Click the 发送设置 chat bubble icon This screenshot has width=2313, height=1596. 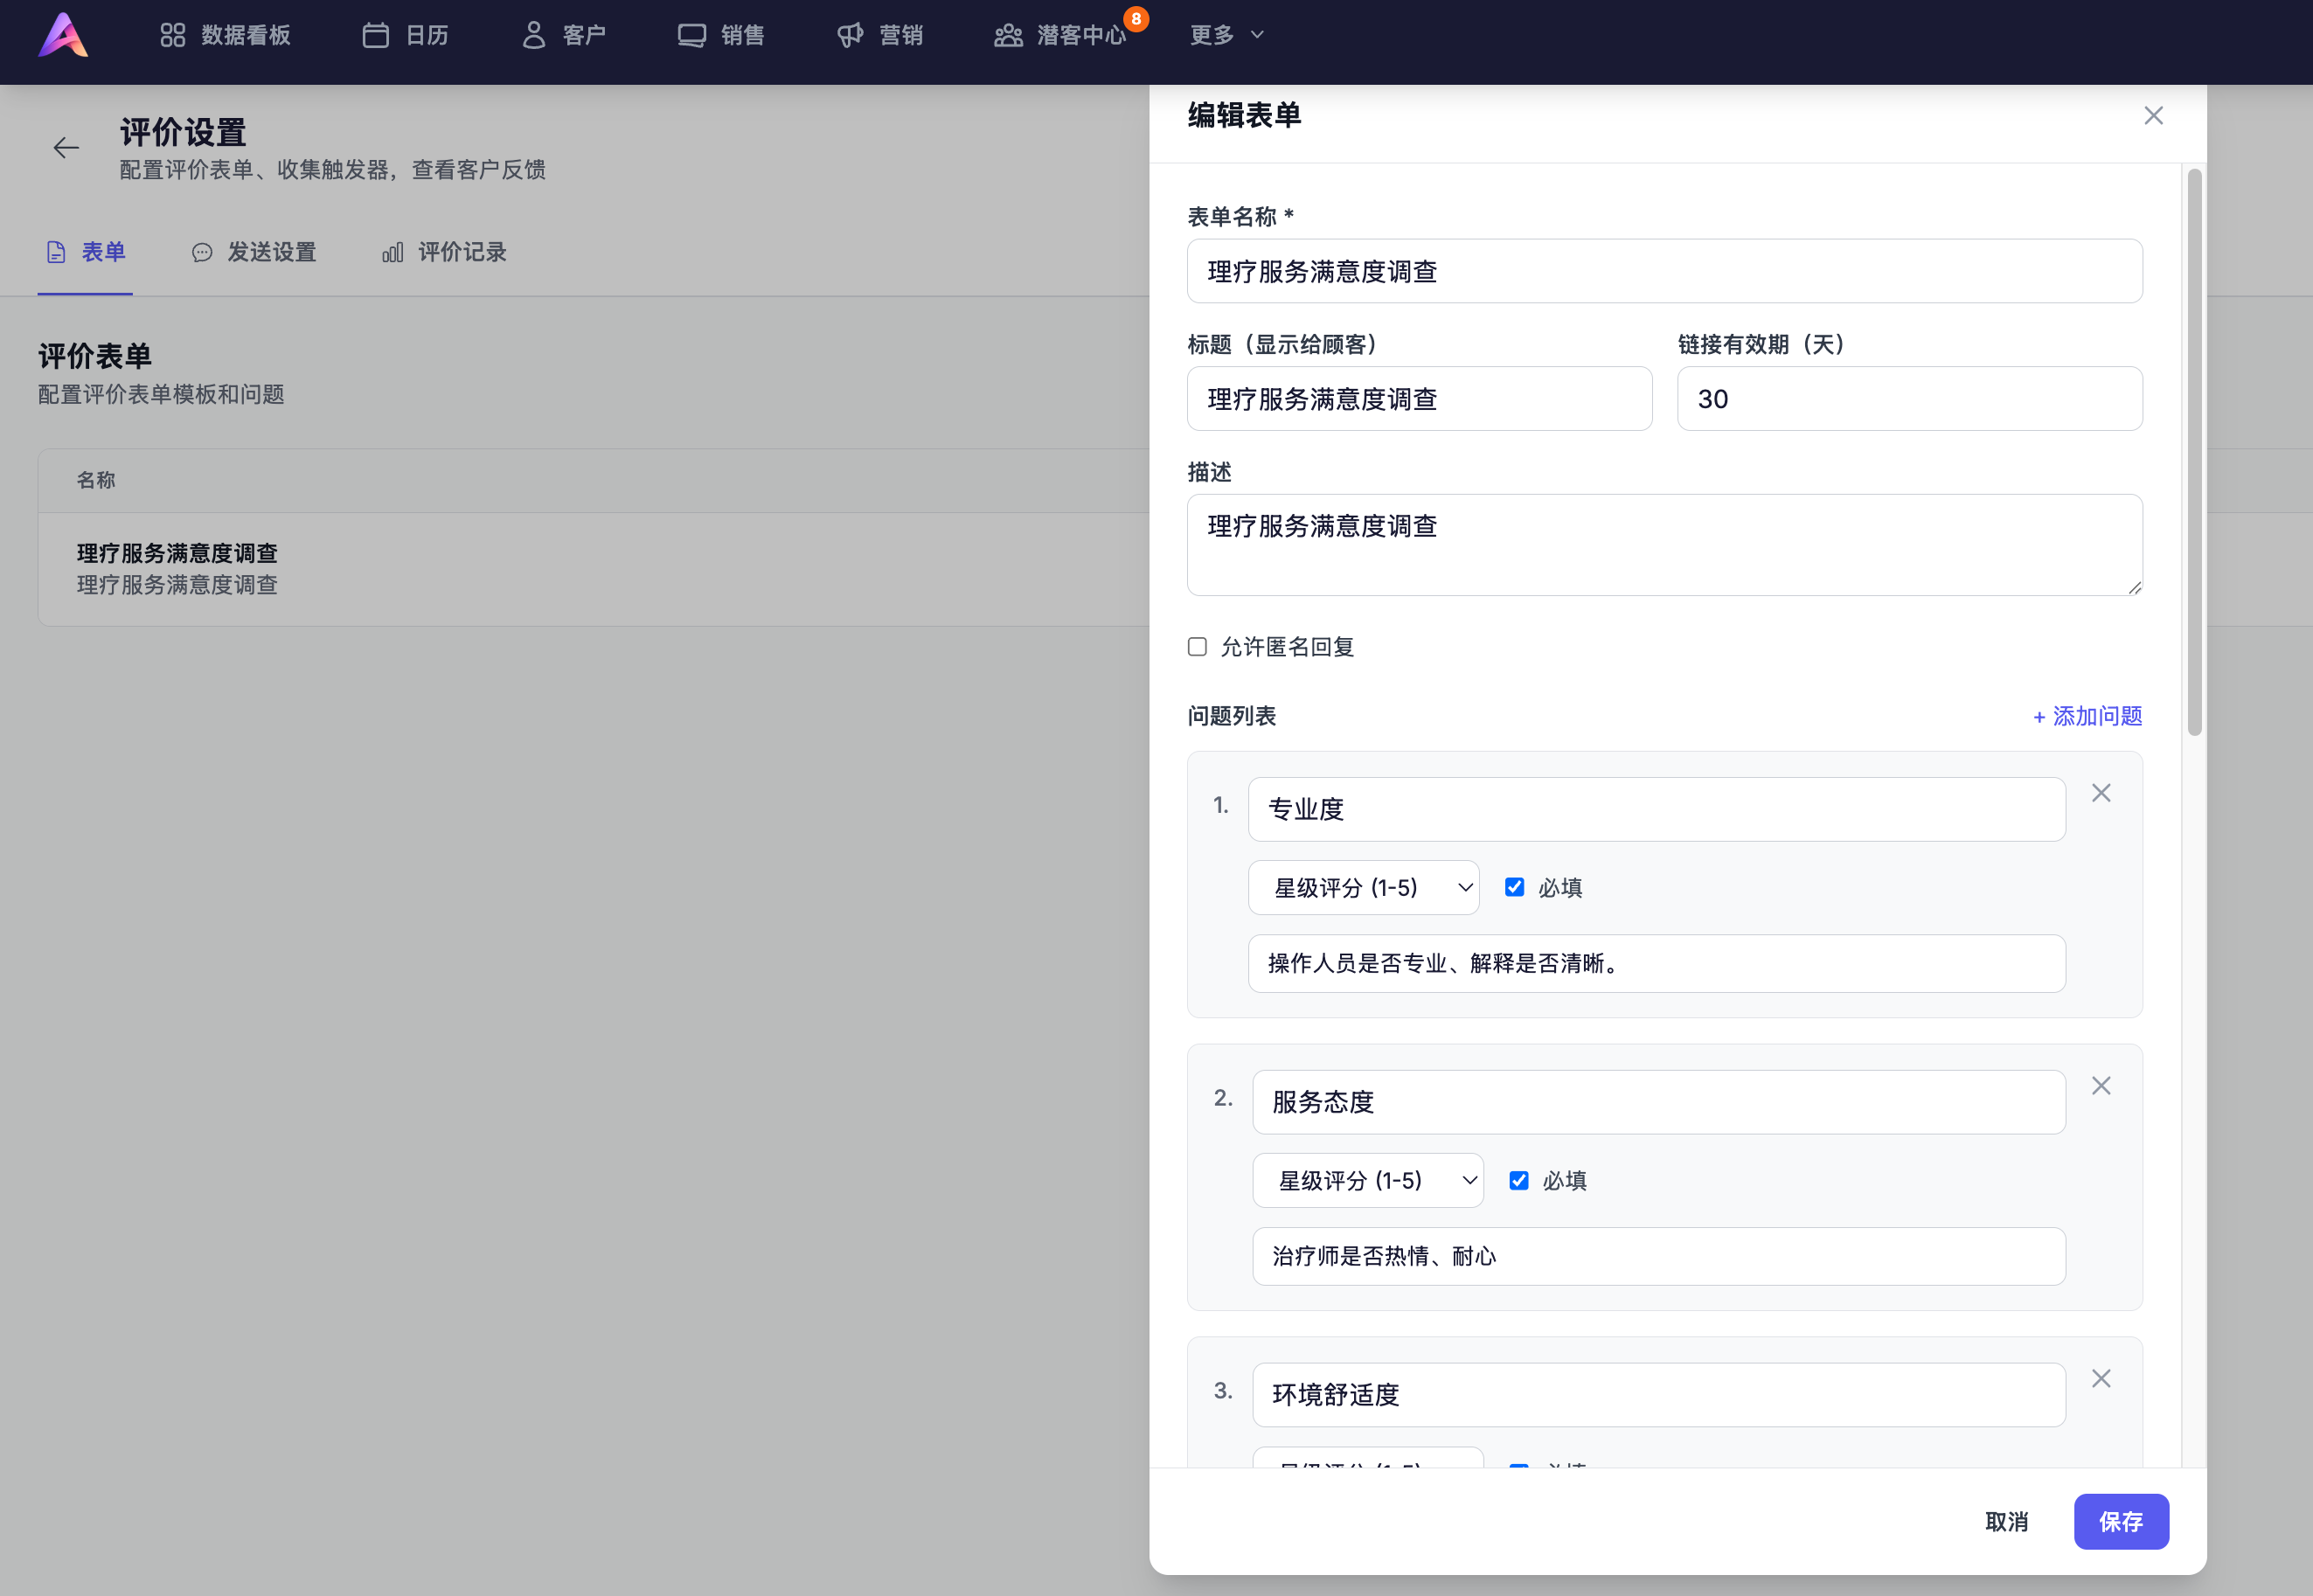[202, 252]
